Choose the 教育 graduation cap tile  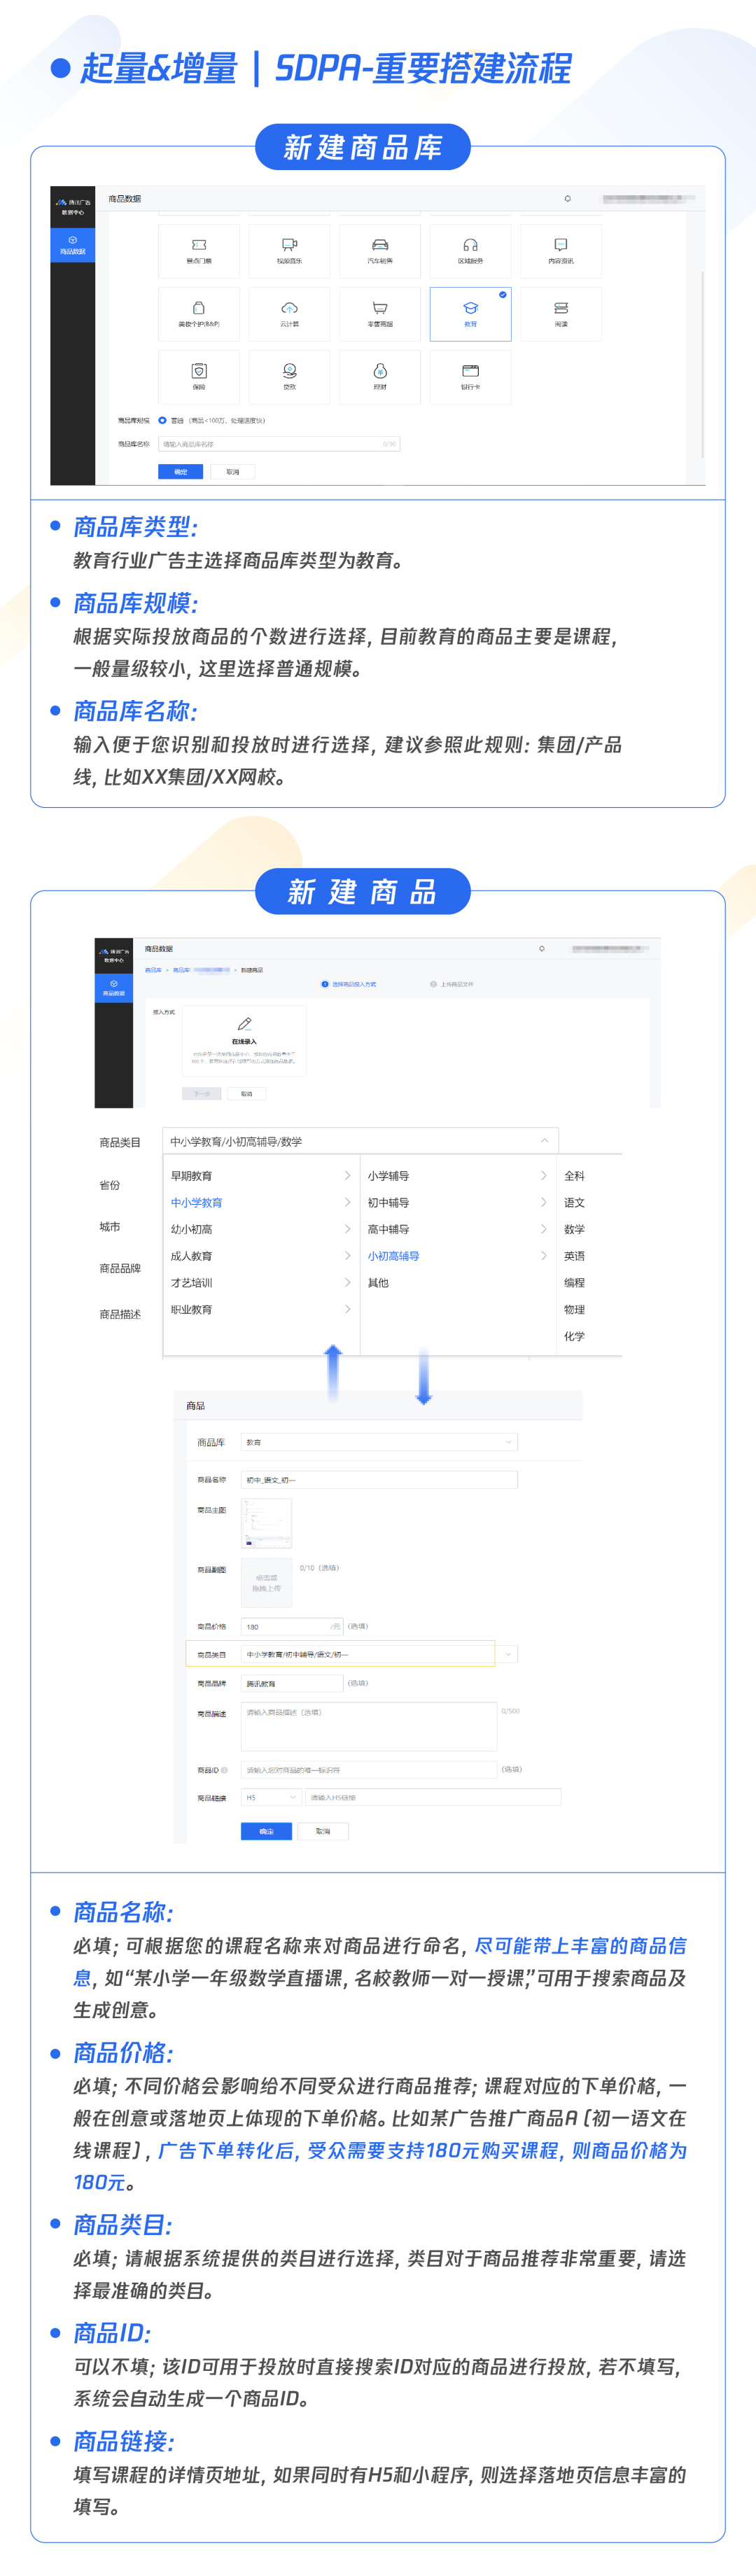[x=470, y=314]
